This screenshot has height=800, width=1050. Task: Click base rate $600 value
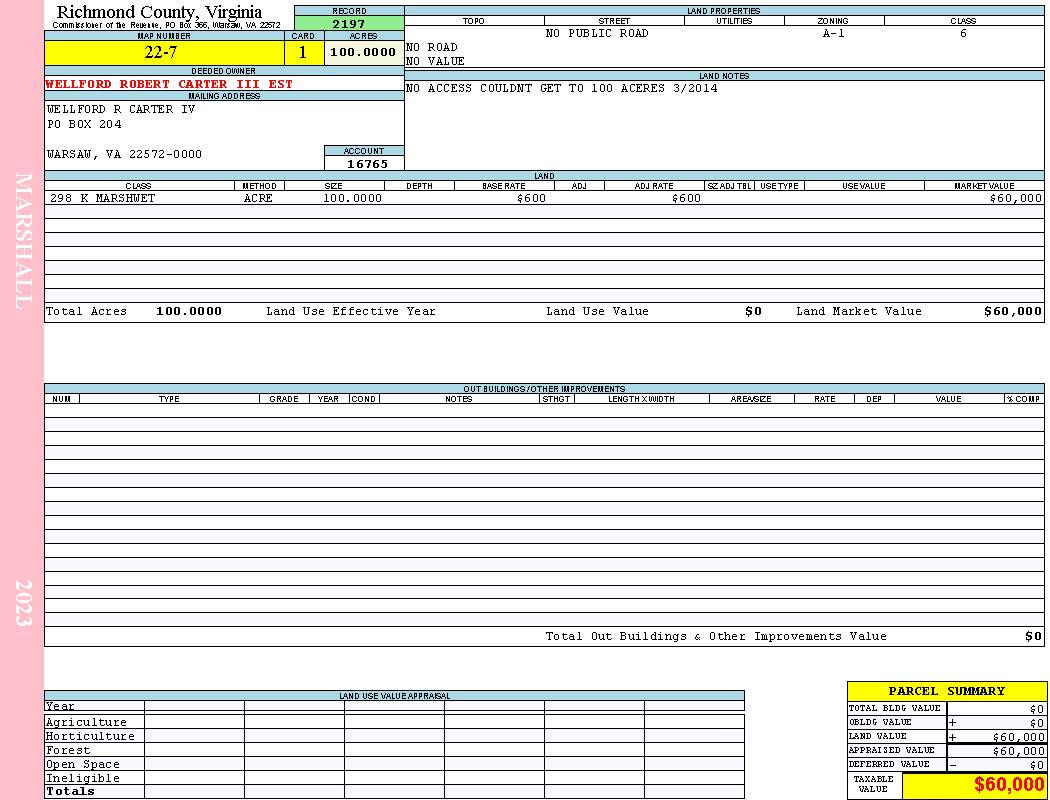click(x=531, y=198)
